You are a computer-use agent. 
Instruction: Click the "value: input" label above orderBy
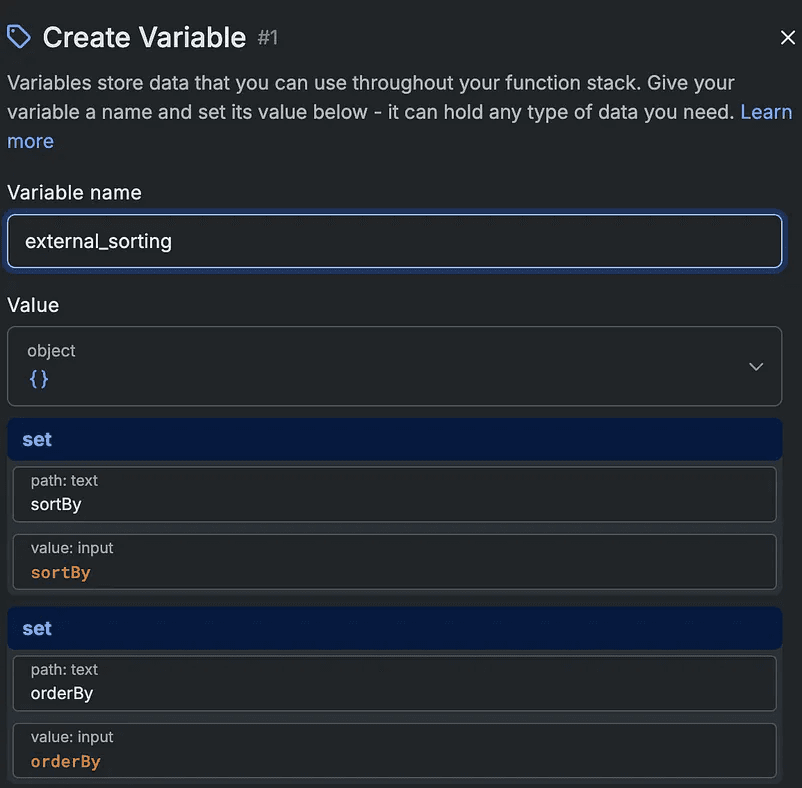(72, 737)
